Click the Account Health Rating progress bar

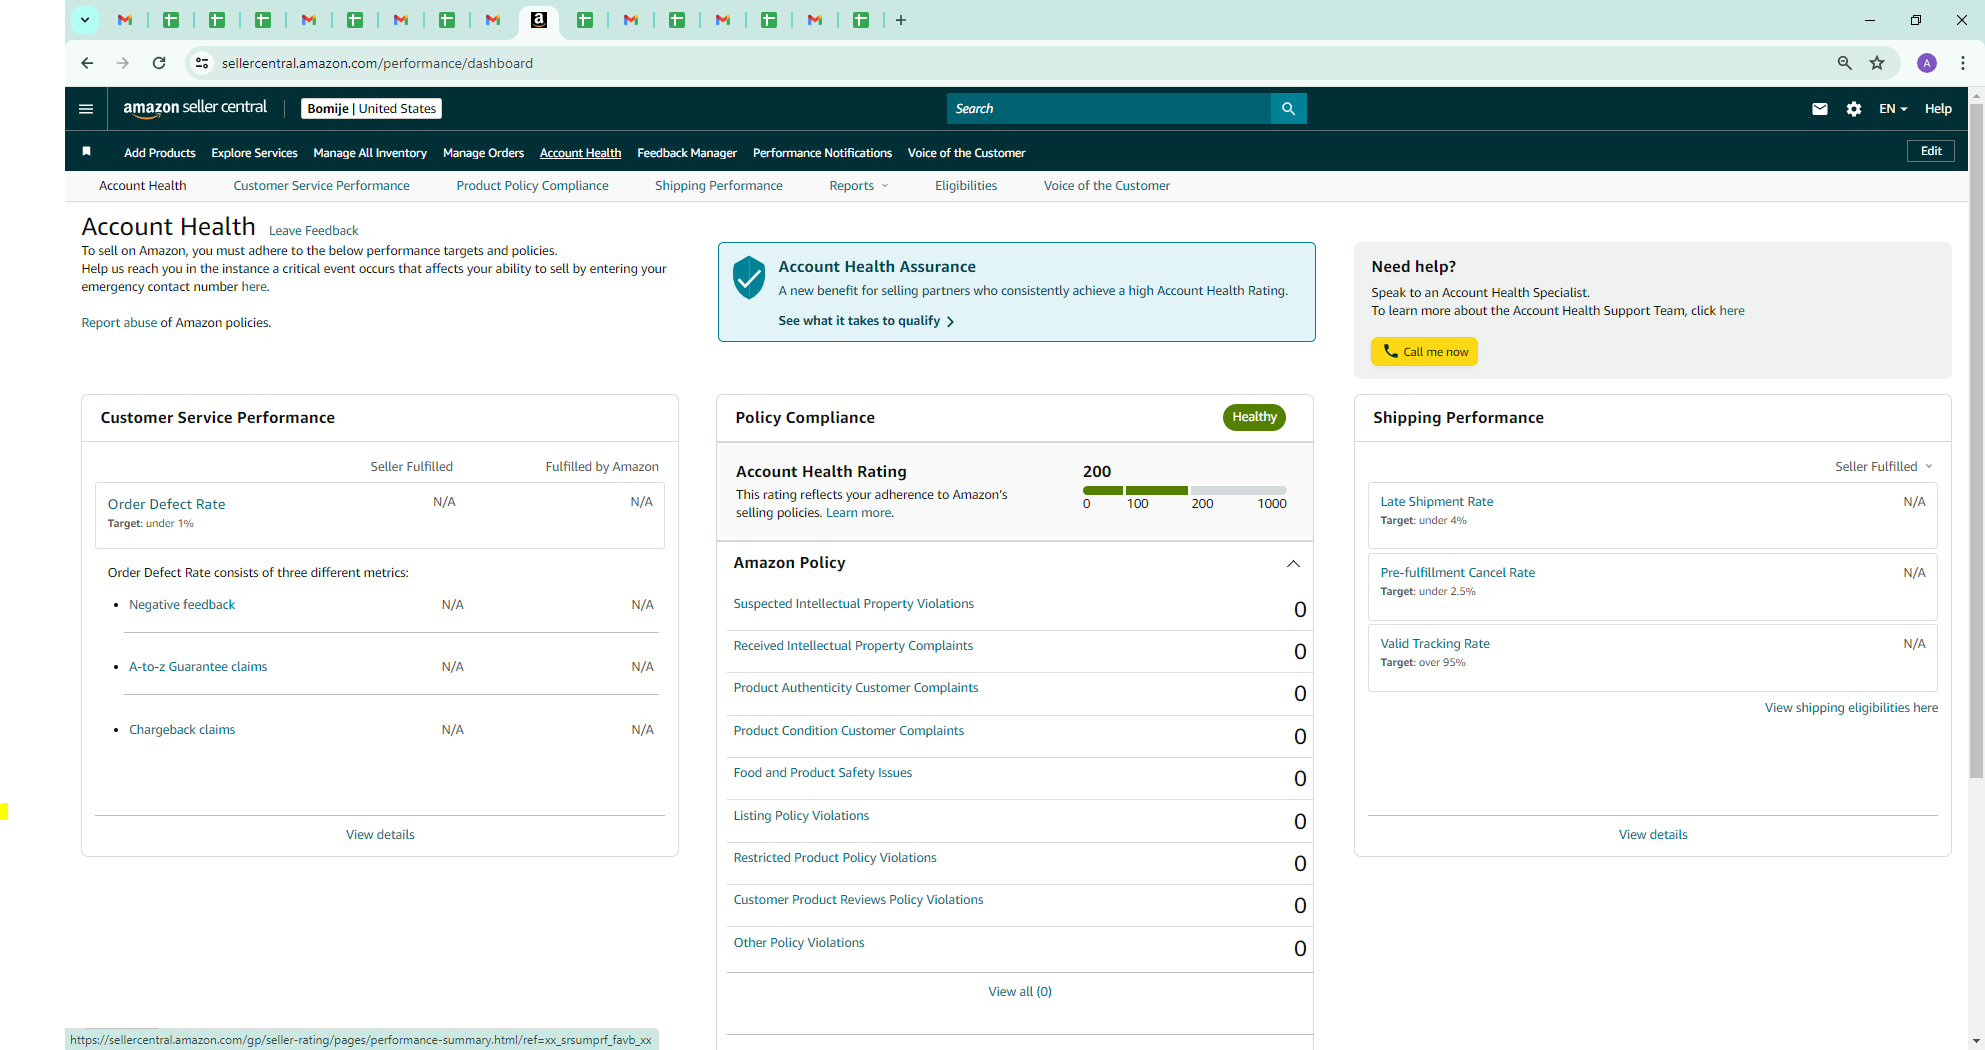click(x=1184, y=491)
